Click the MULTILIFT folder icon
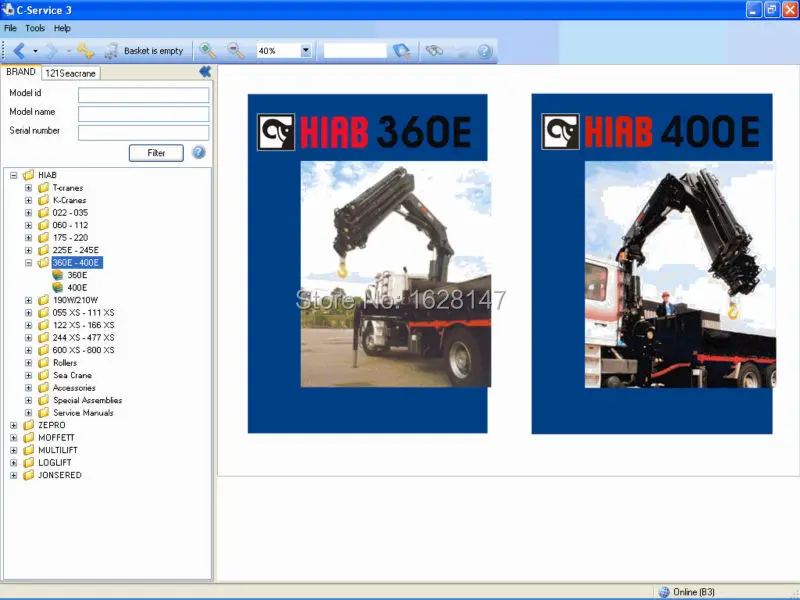The height and width of the screenshot is (600, 800). [x=29, y=450]
